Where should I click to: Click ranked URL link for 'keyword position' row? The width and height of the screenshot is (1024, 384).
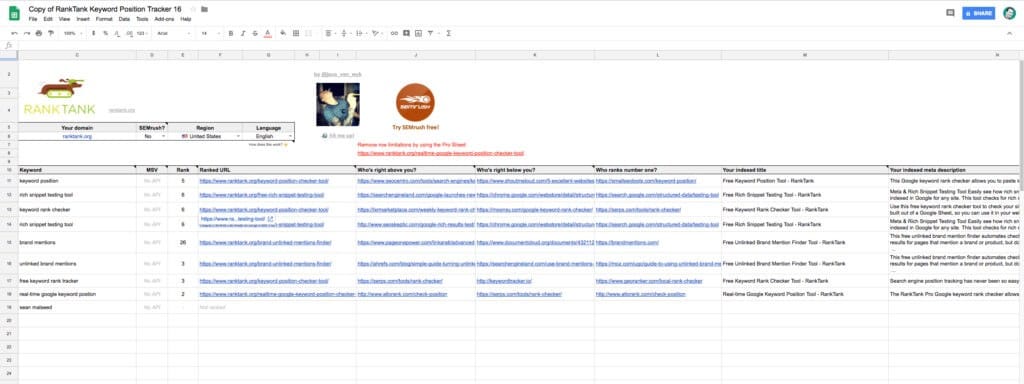click(x=264, y=181)
